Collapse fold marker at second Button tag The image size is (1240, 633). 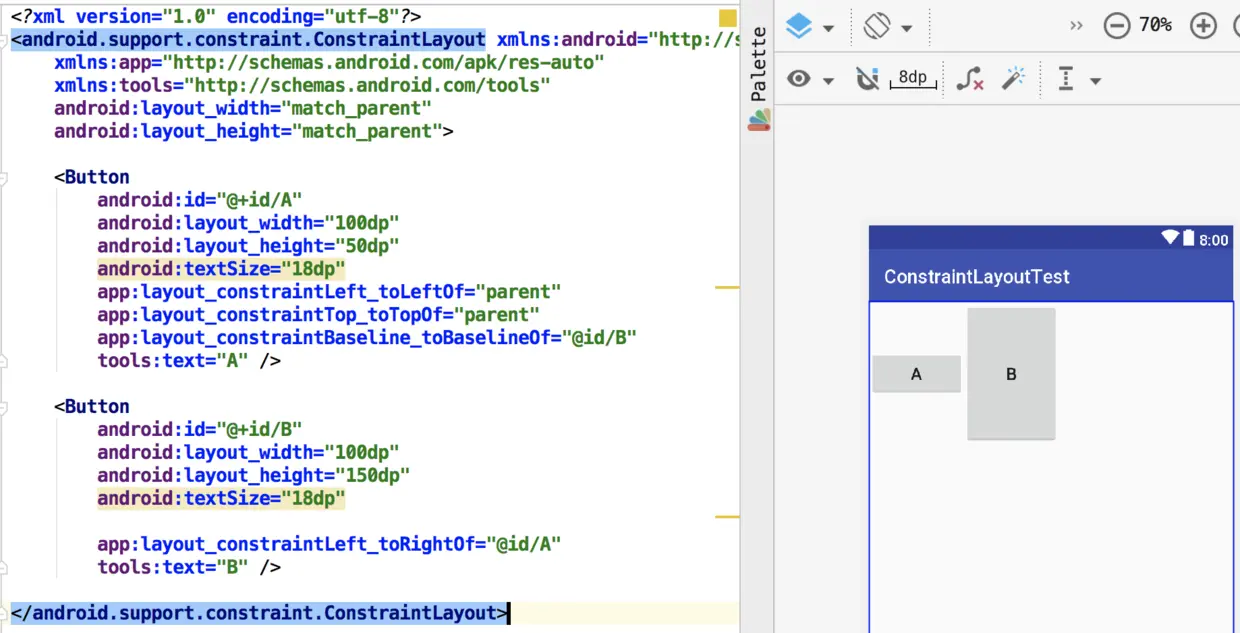(x=4, y=407)
